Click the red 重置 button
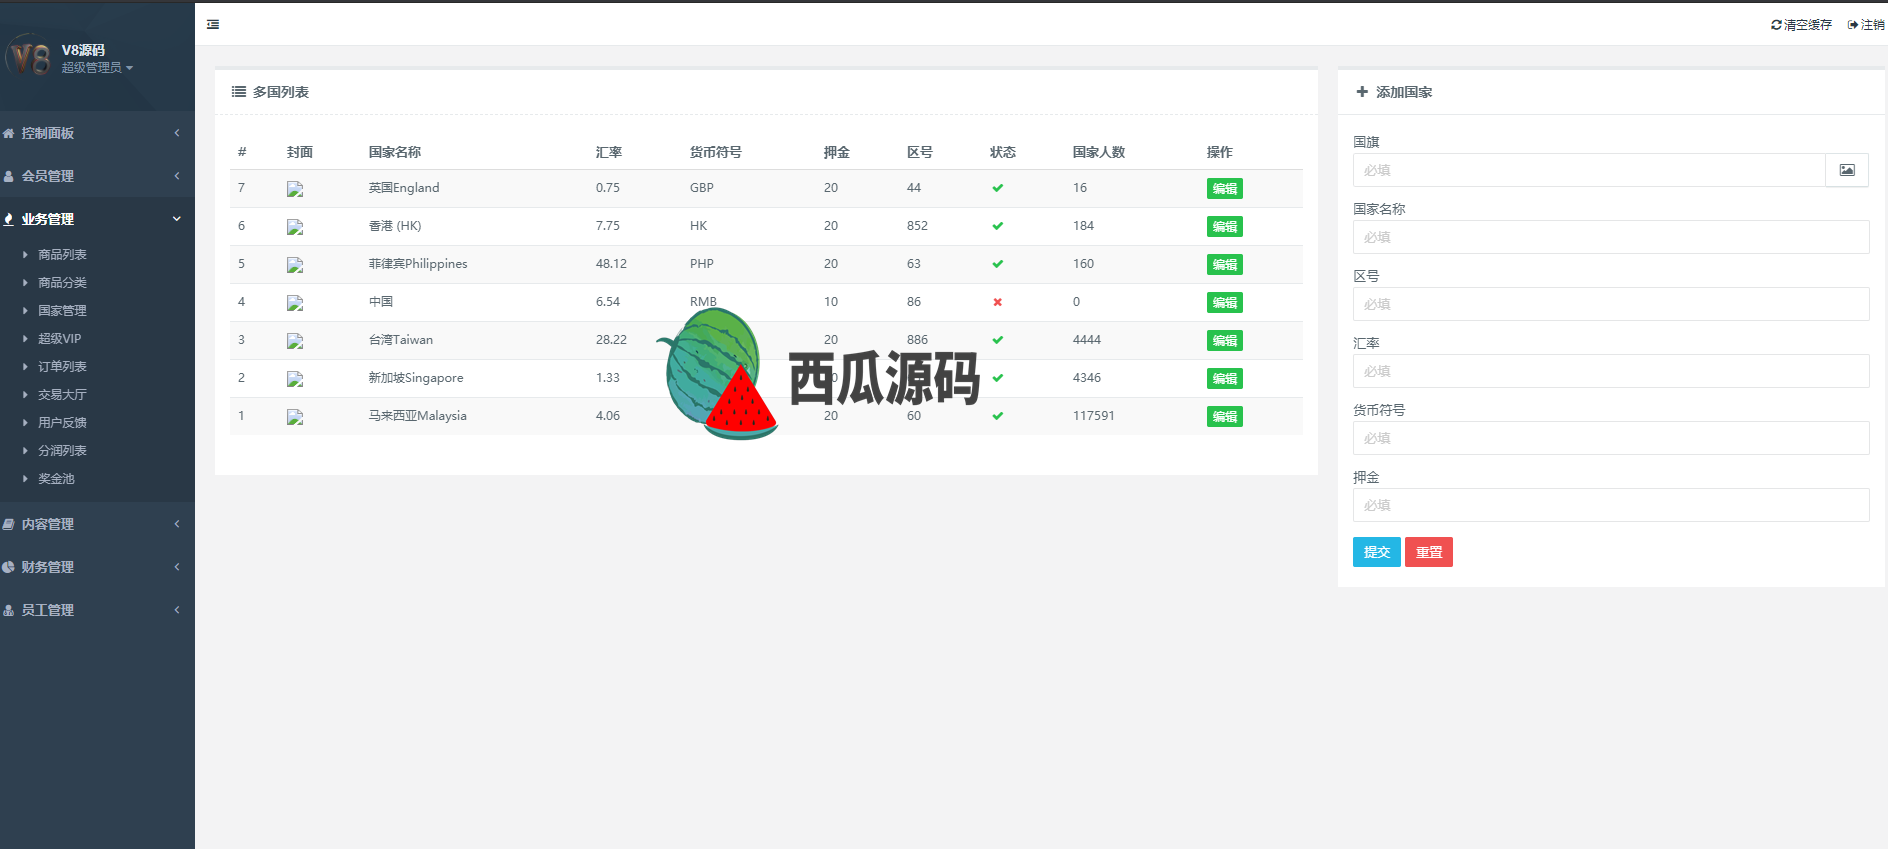Image resolution: width=1888 pixels, height=849 pixels. coord(1429,552)
